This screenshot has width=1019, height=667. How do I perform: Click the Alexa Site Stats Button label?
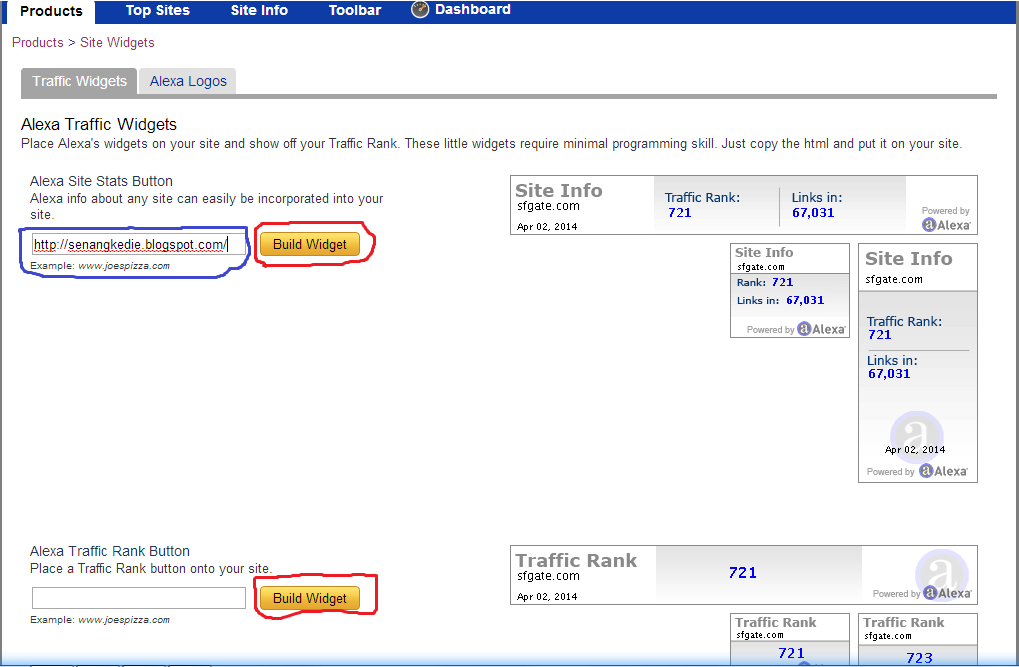[101, 181]
